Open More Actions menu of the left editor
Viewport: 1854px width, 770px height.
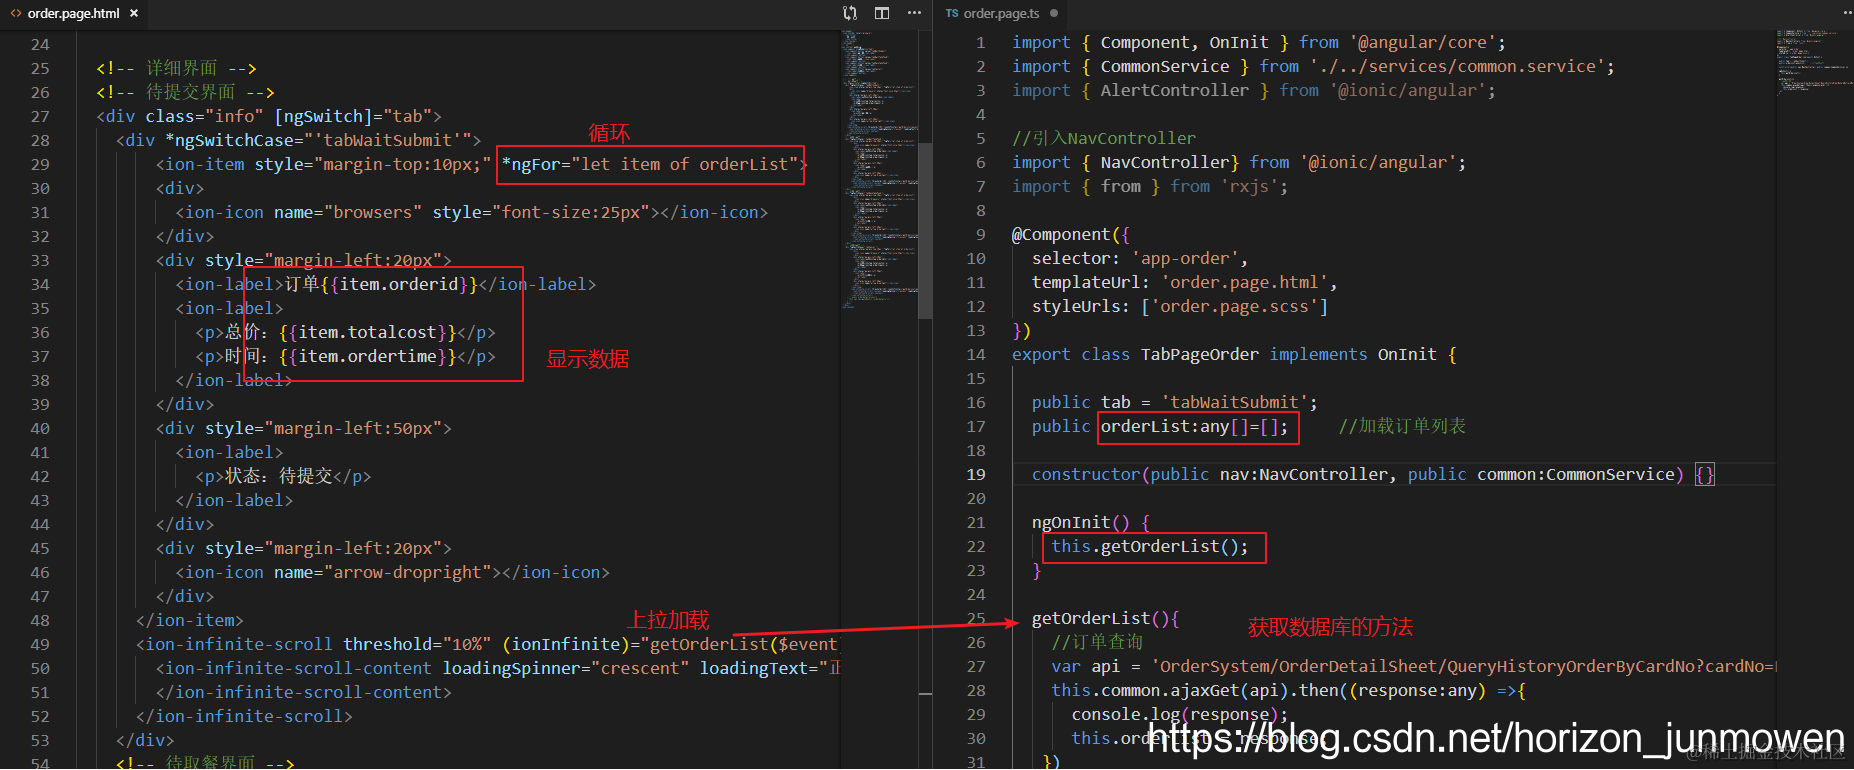tap(914, 13)
